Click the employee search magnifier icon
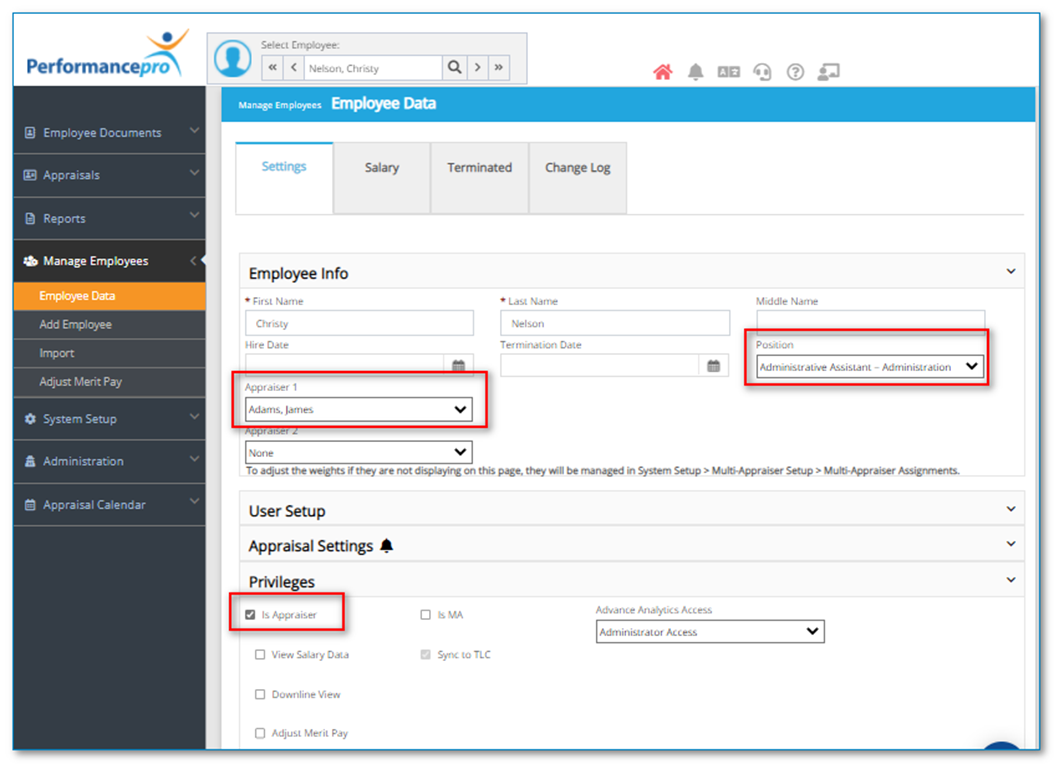The height and width of the screenshot is (764, 1054). pyautogui.click(x=454, y=68)
